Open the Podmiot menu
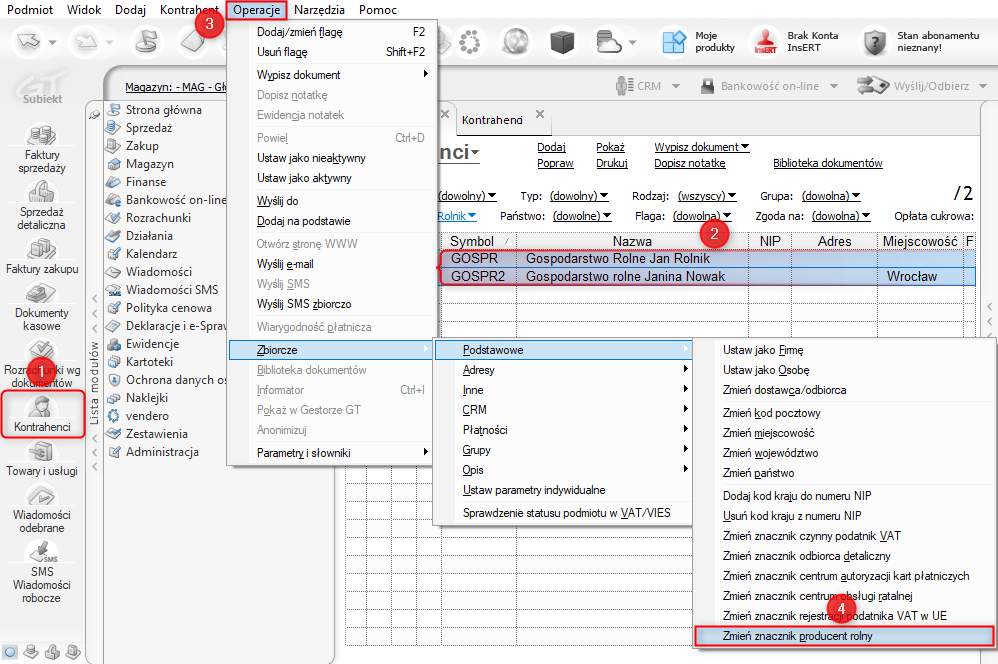Viewport: 998px width, 664px height. click(x=30, y=10)
